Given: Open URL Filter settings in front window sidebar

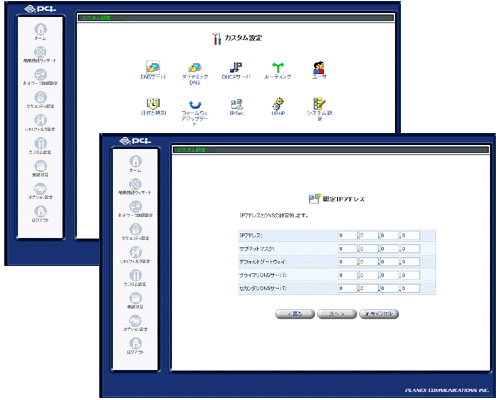Looking at the screenshot, I should [135, 252].
